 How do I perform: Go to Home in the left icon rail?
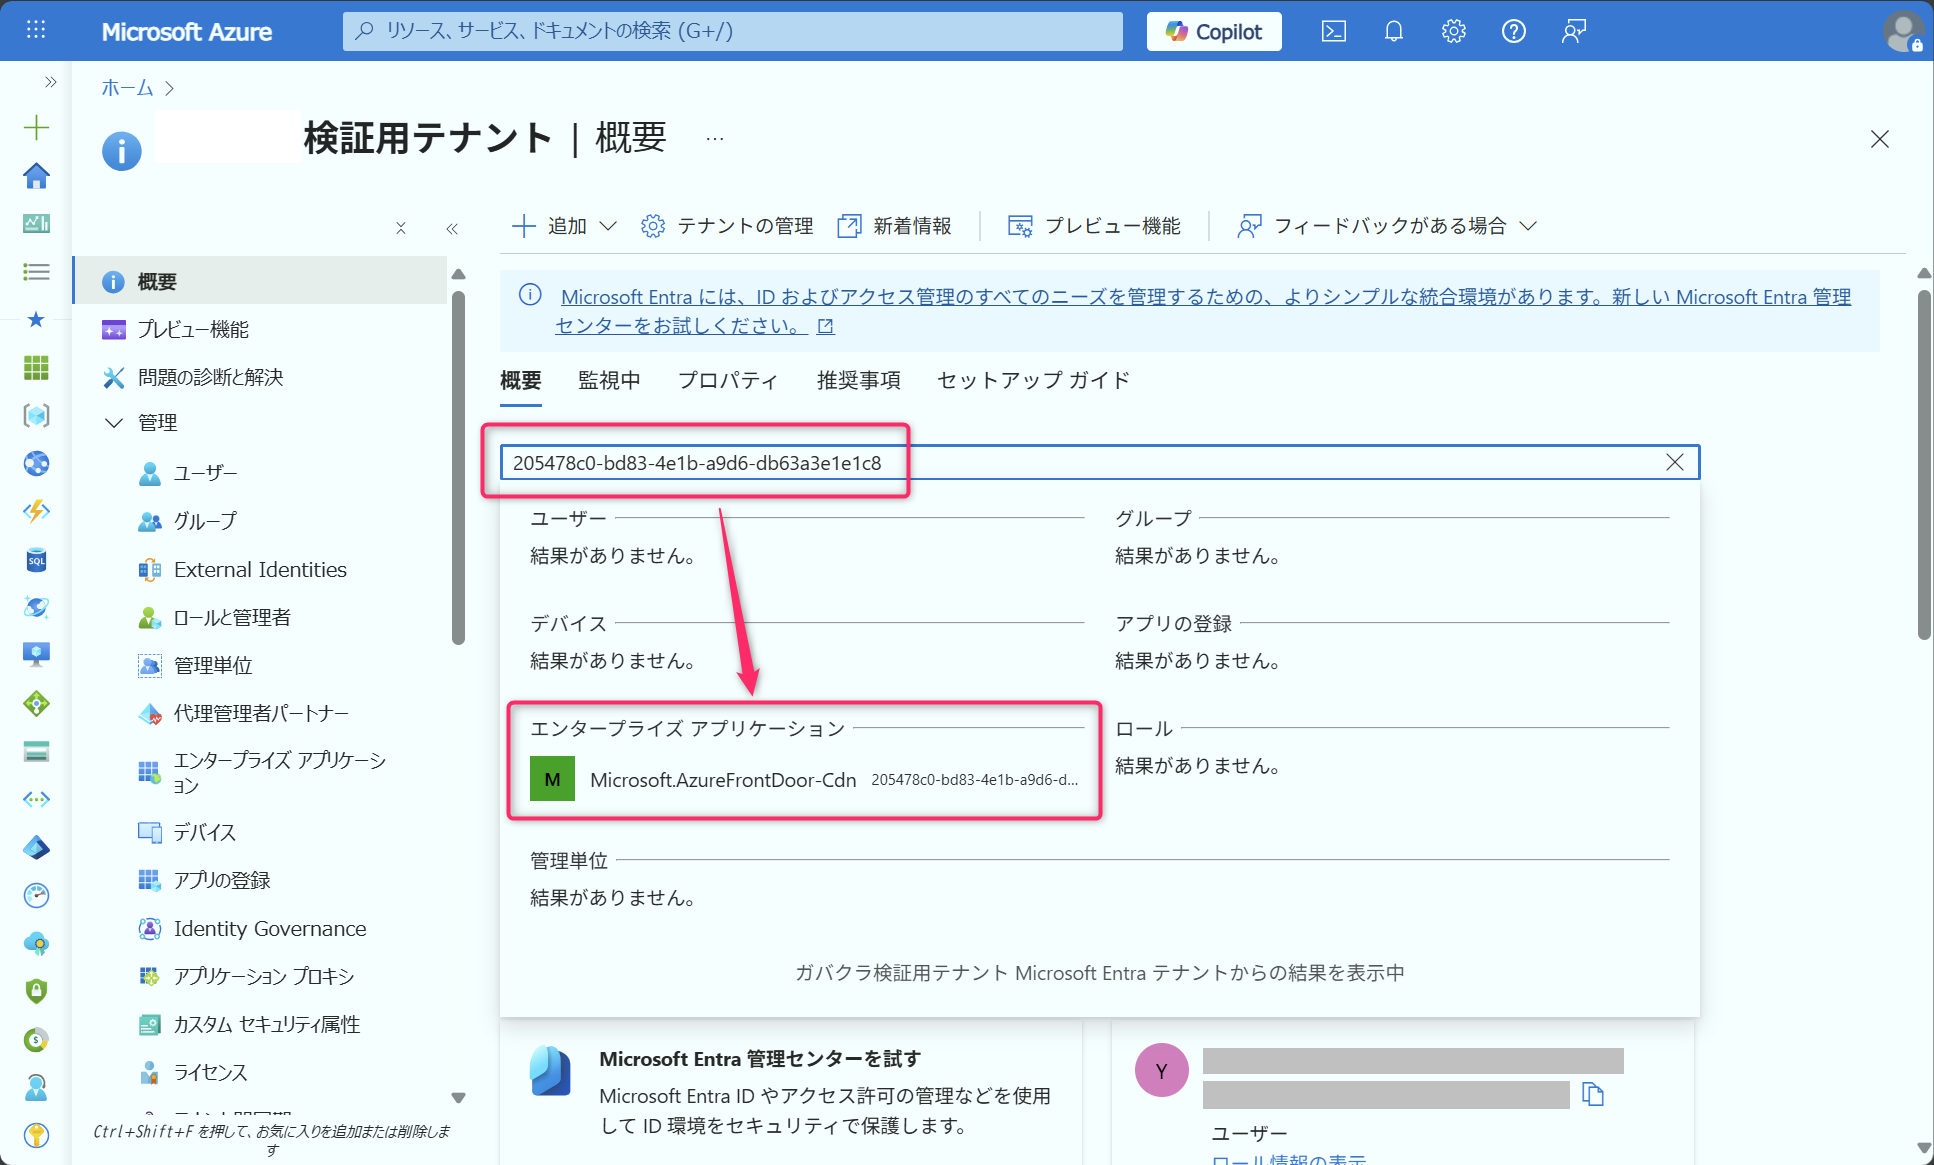36,175
